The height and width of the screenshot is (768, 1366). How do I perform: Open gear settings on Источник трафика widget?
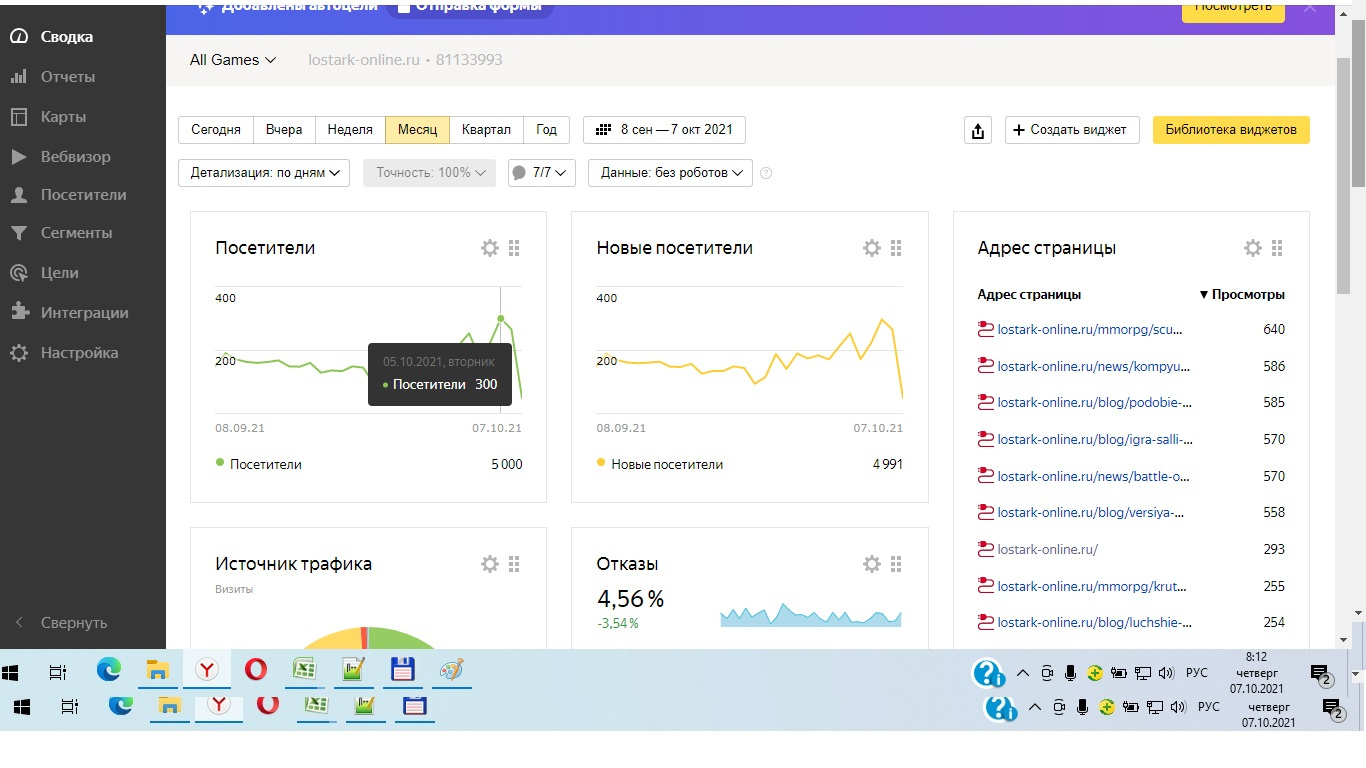[489, 564]
